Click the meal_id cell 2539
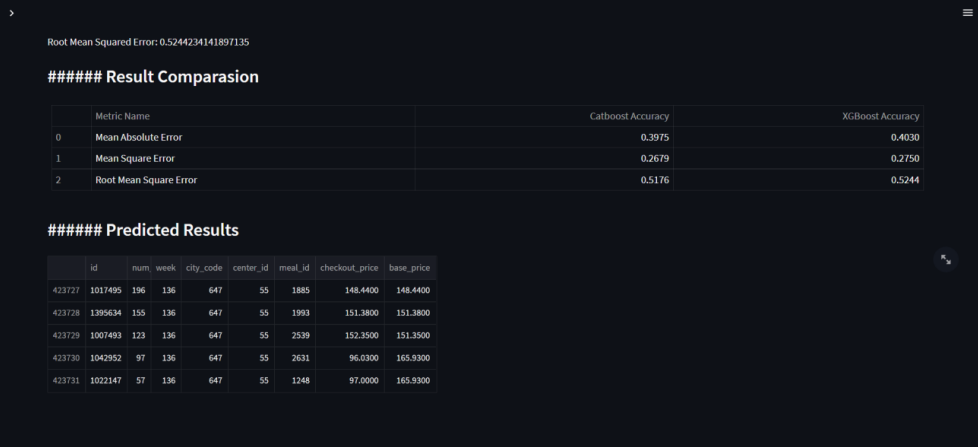 pyautogui.click(x=295, y=336)
